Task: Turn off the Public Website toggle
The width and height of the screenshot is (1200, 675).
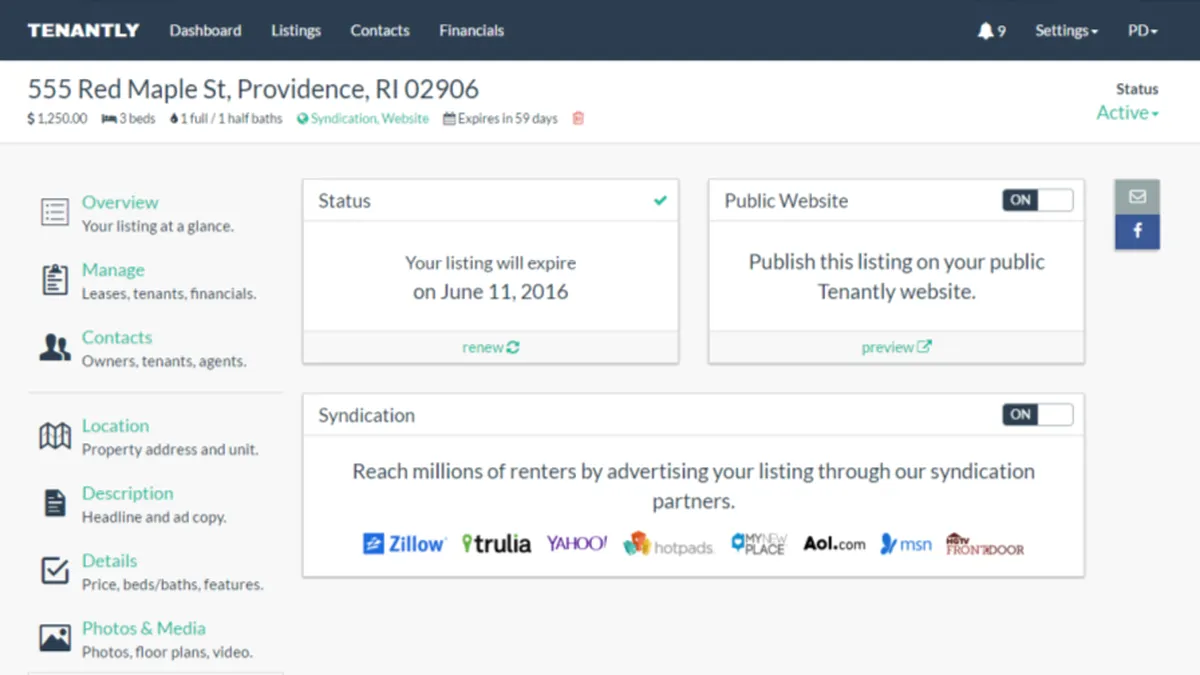Action: click(x=1037, y=200)
